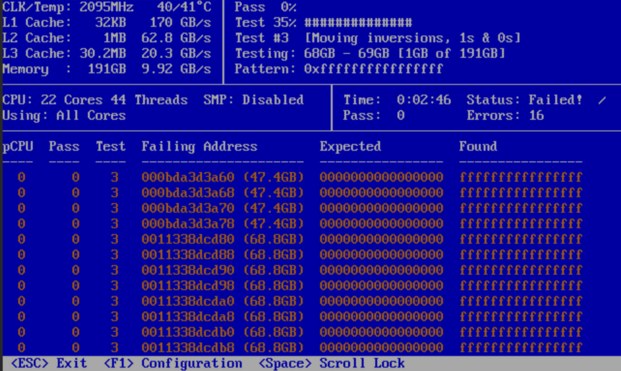Click the 'Using: All Cores' line

click(x=64, y=115)
